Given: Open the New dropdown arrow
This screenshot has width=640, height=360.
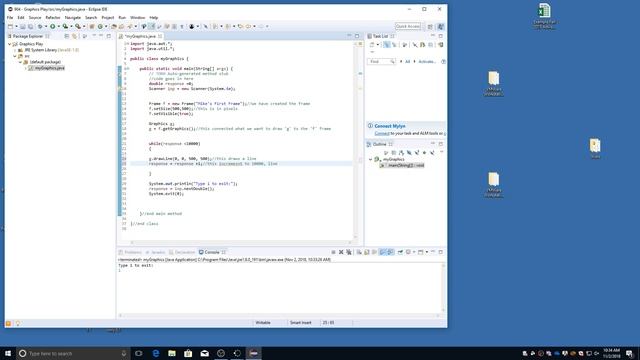Looking at the screenshot, I should pos(16,27).
